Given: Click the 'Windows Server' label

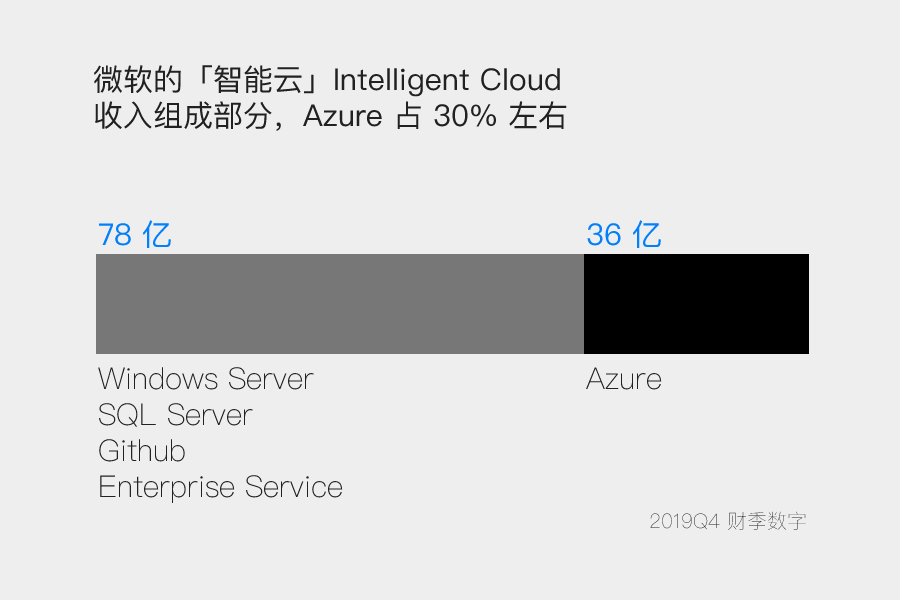Looking at the screenshot, I should (205, 379).
